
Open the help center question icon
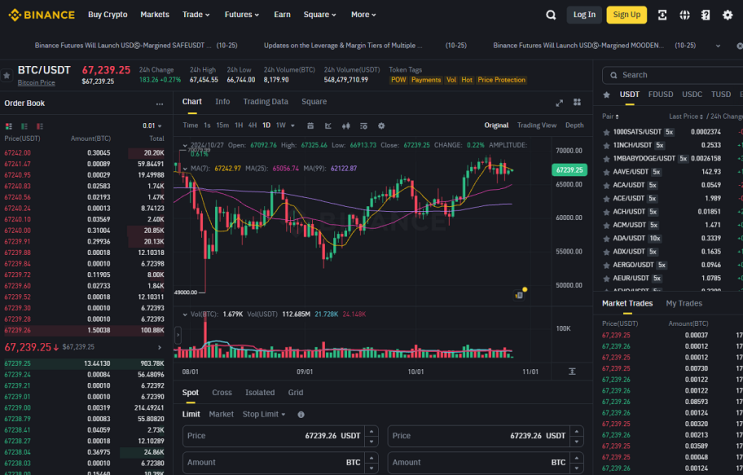(706, 15)
